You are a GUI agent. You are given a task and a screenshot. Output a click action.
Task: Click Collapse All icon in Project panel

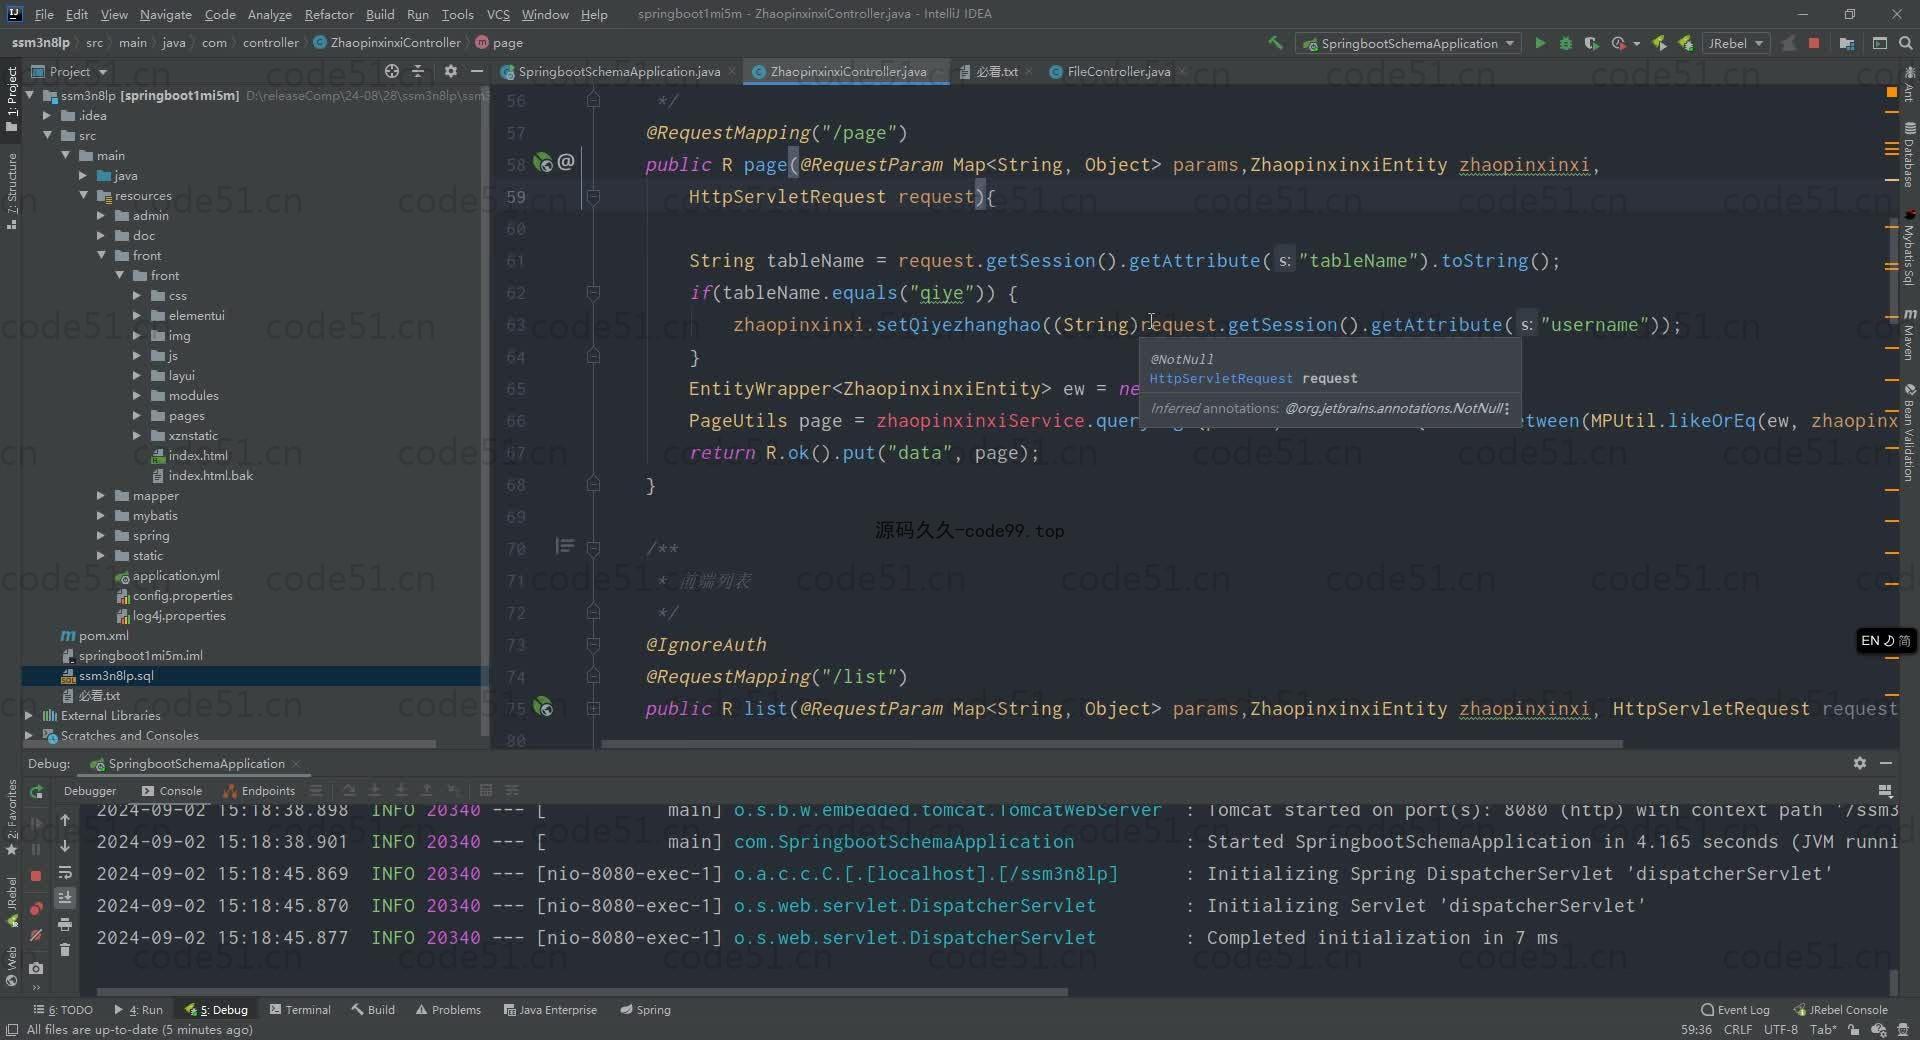[418, 71]
